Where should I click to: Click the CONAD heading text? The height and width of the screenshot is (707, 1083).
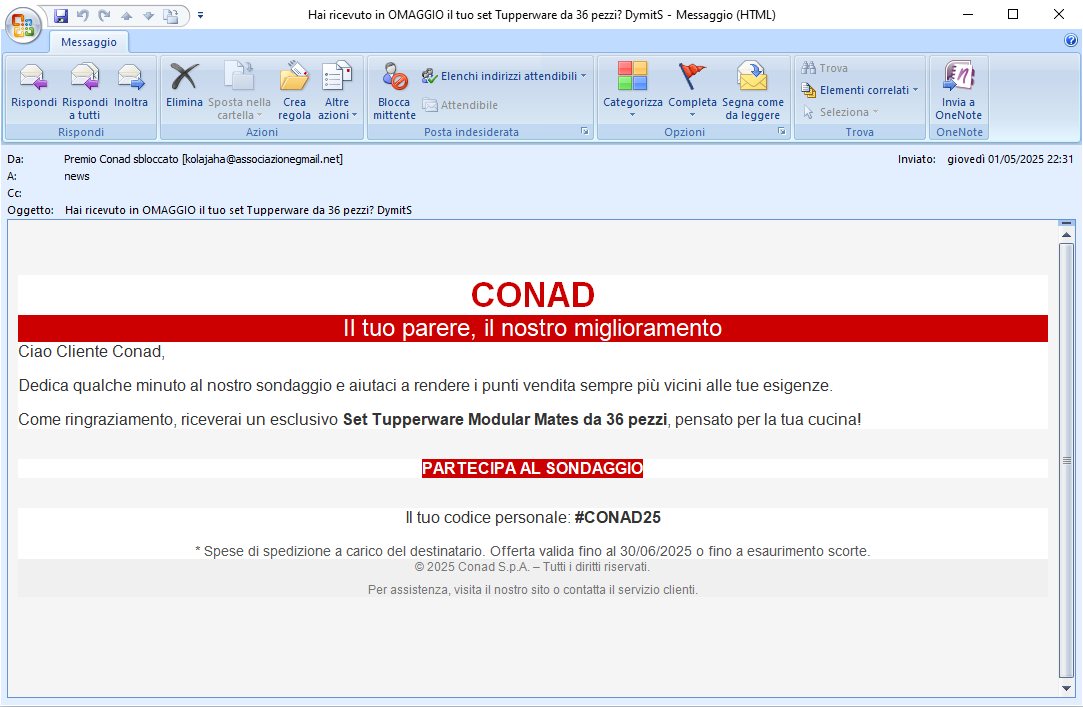[x=533, y=296]
